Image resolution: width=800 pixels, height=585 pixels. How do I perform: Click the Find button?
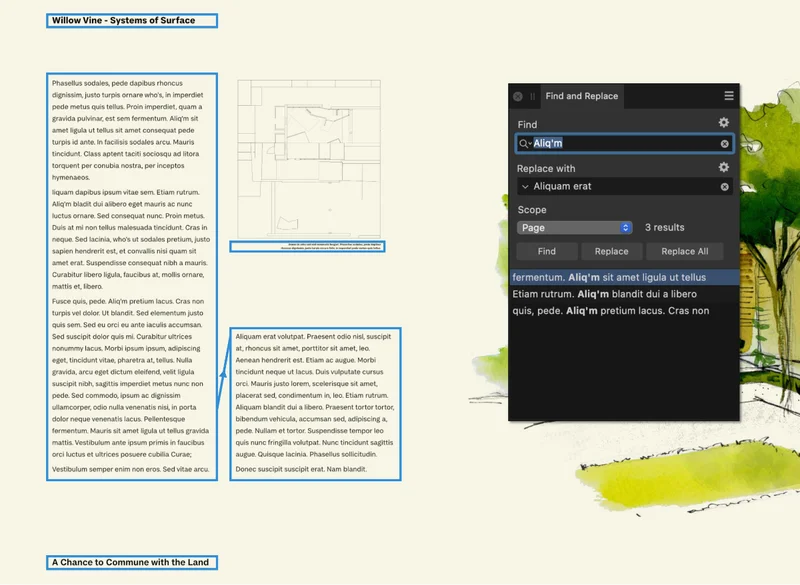(546, 251)
